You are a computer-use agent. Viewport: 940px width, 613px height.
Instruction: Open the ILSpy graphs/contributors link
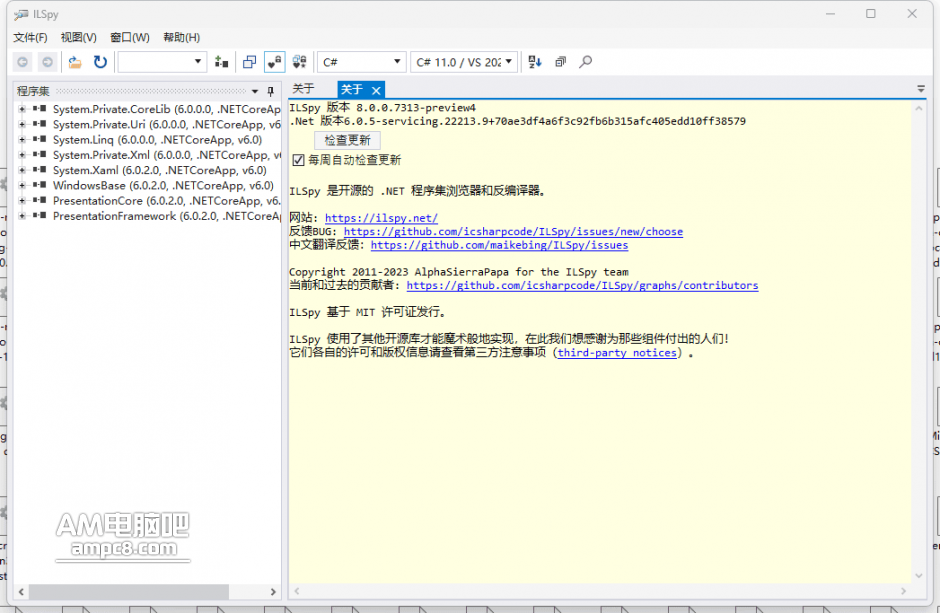pos(582,285)
